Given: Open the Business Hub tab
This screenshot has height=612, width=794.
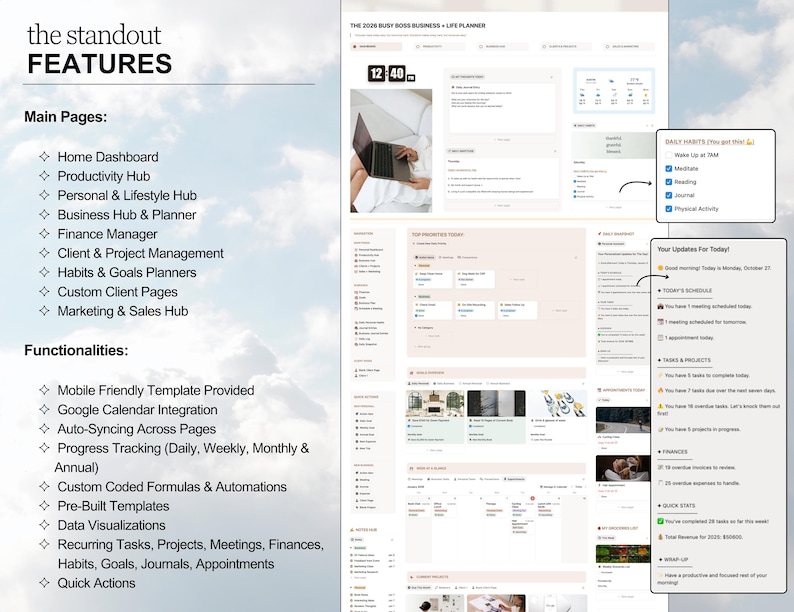Looking at the screenshot, I should click(x=502, y=47).
